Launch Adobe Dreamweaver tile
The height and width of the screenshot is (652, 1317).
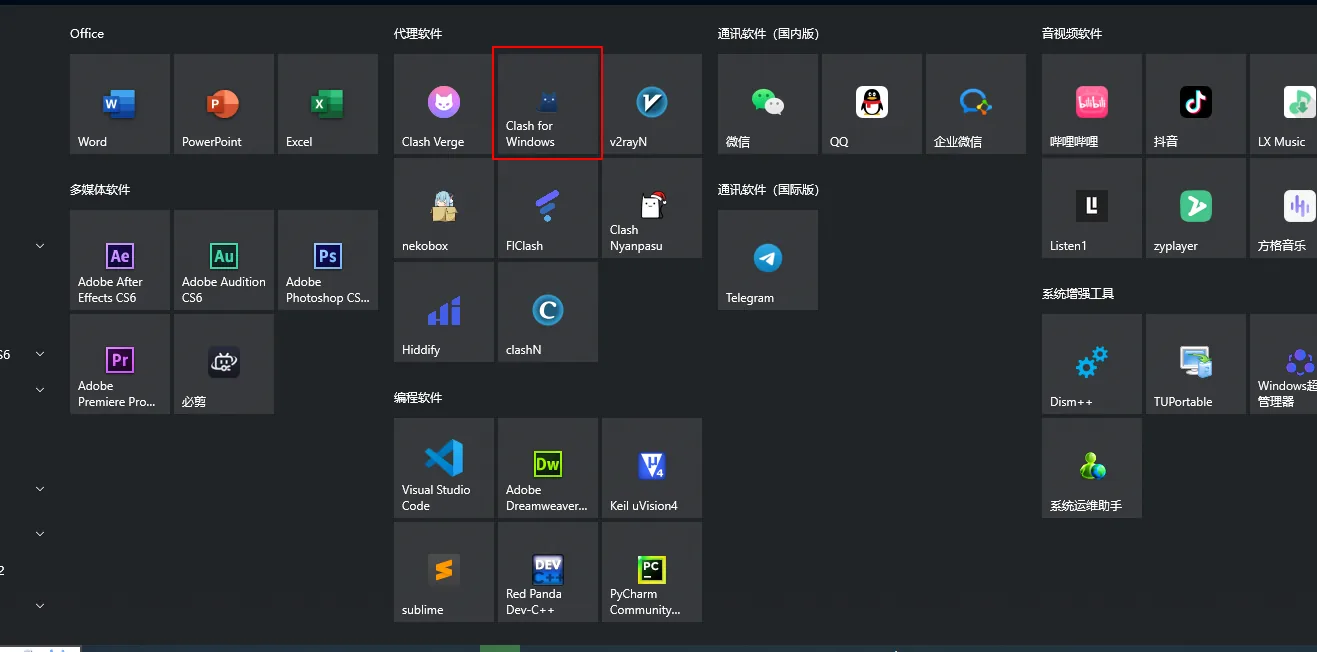coord(548,468)
